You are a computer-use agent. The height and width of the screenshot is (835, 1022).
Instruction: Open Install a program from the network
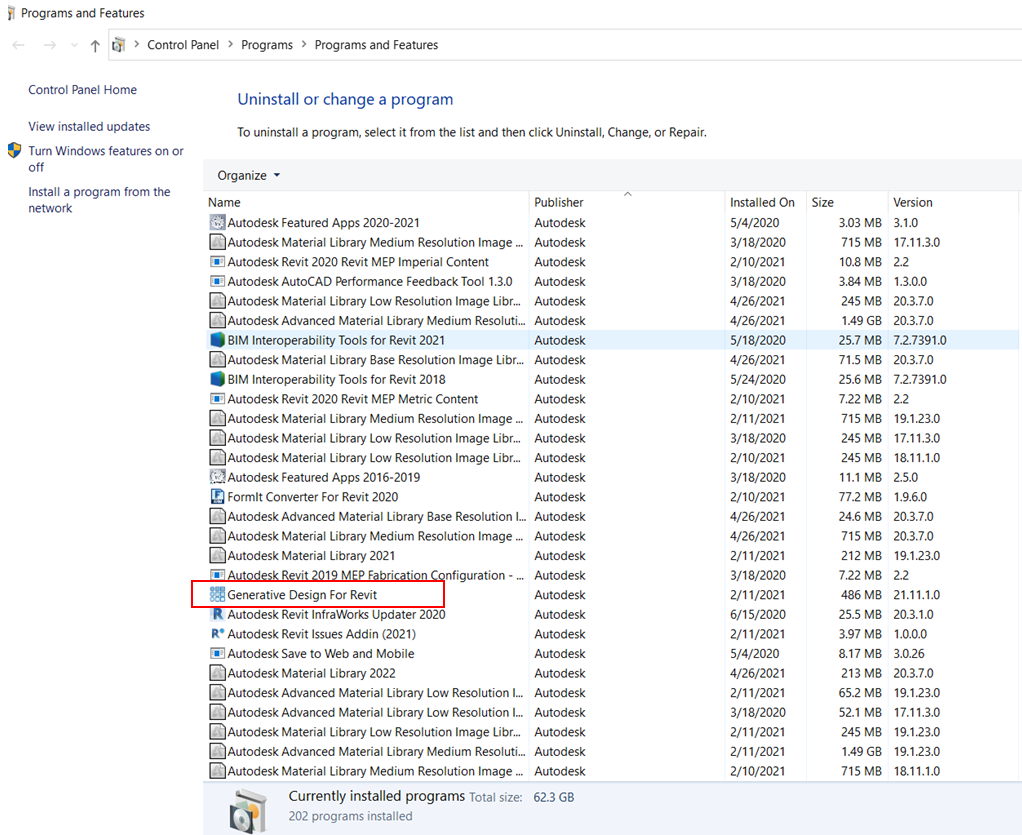(99, 200)
